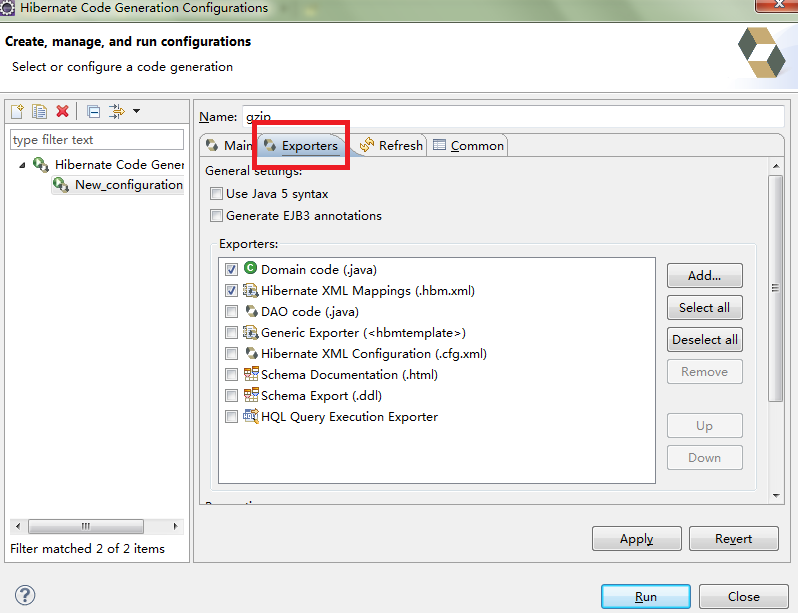Click the Generic Exporter row icon
This screenshot has width=798, height=613.
pos(250,332)
